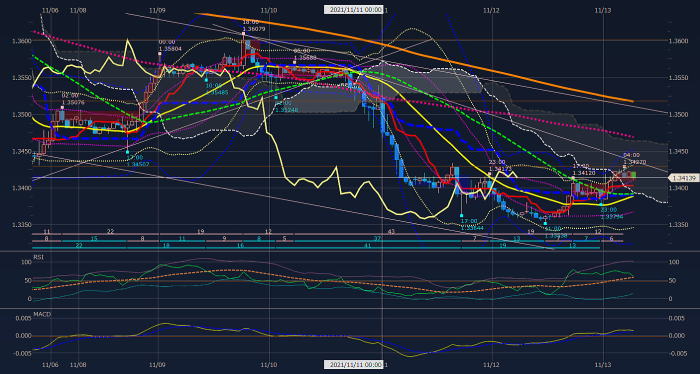The image size is (700, 374).
Task: Pick the 11/08 date on the bottom time axis
Action: tap(78, 364)
